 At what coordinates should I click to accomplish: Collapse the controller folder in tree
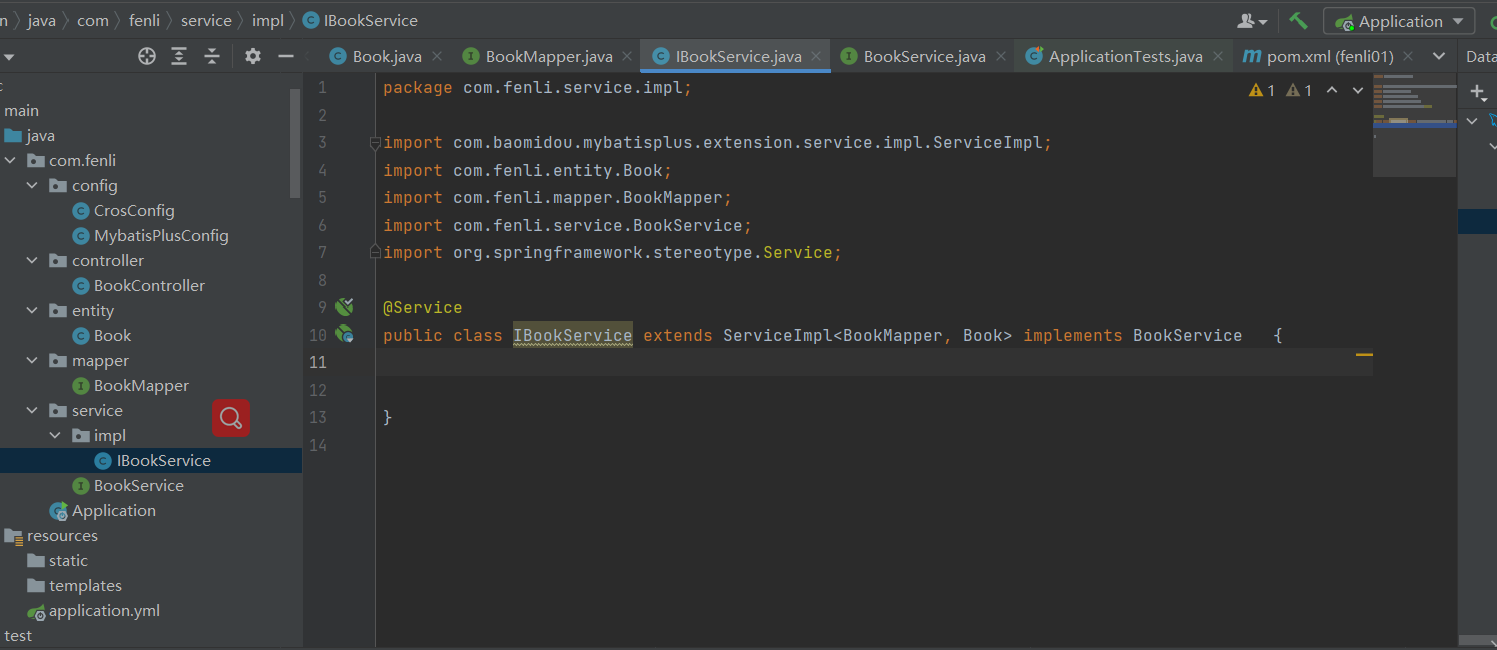[x=33, y=261]
